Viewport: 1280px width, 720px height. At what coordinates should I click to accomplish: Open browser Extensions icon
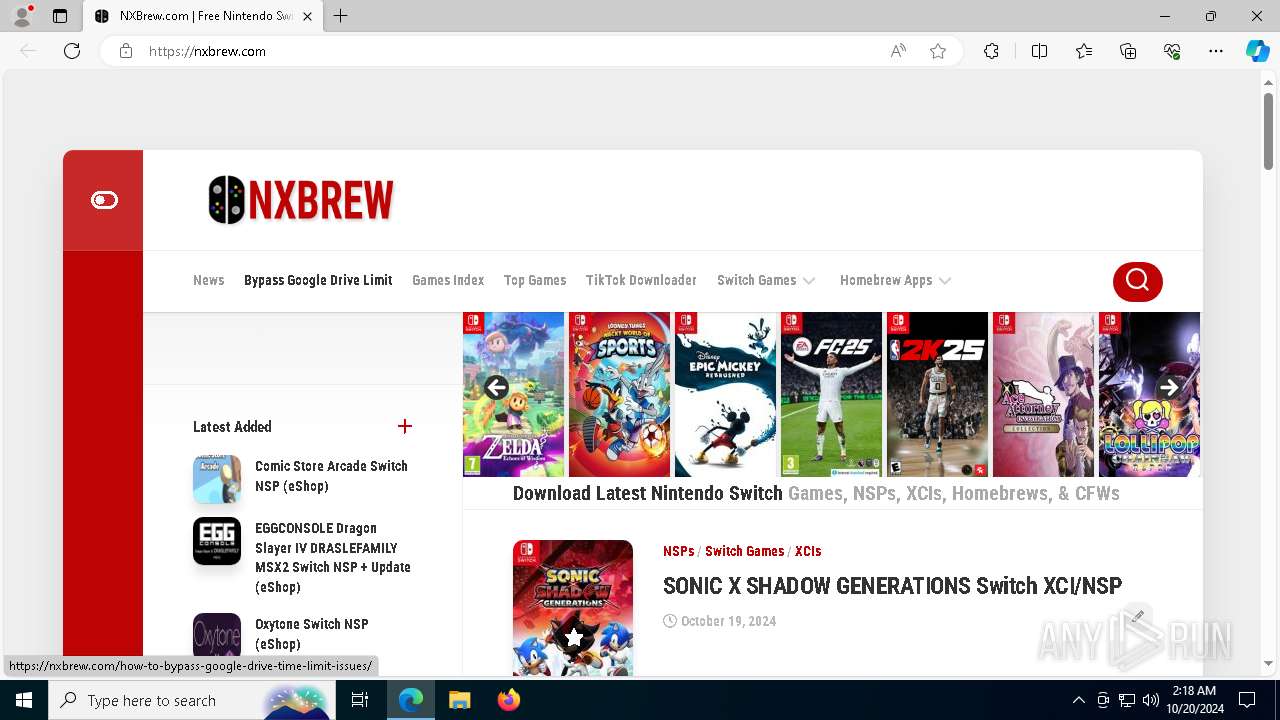[x=991, y=51]
